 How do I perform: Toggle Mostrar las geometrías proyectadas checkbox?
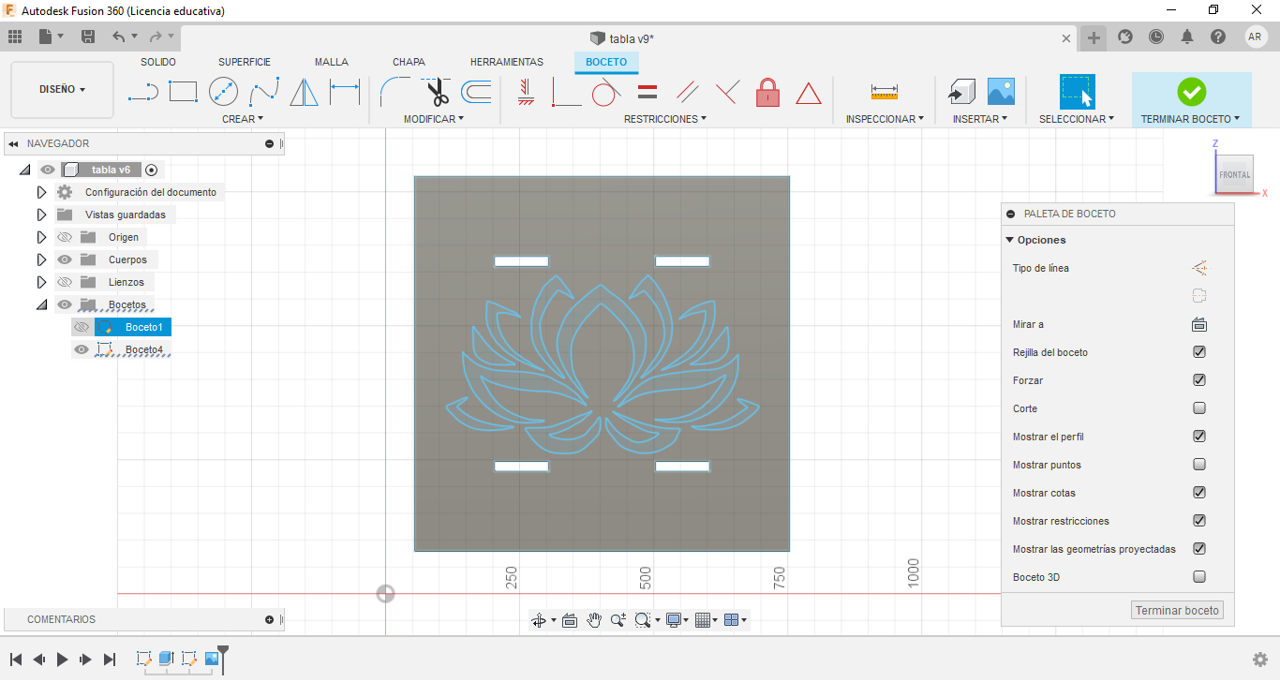(x=1199, y=548)
